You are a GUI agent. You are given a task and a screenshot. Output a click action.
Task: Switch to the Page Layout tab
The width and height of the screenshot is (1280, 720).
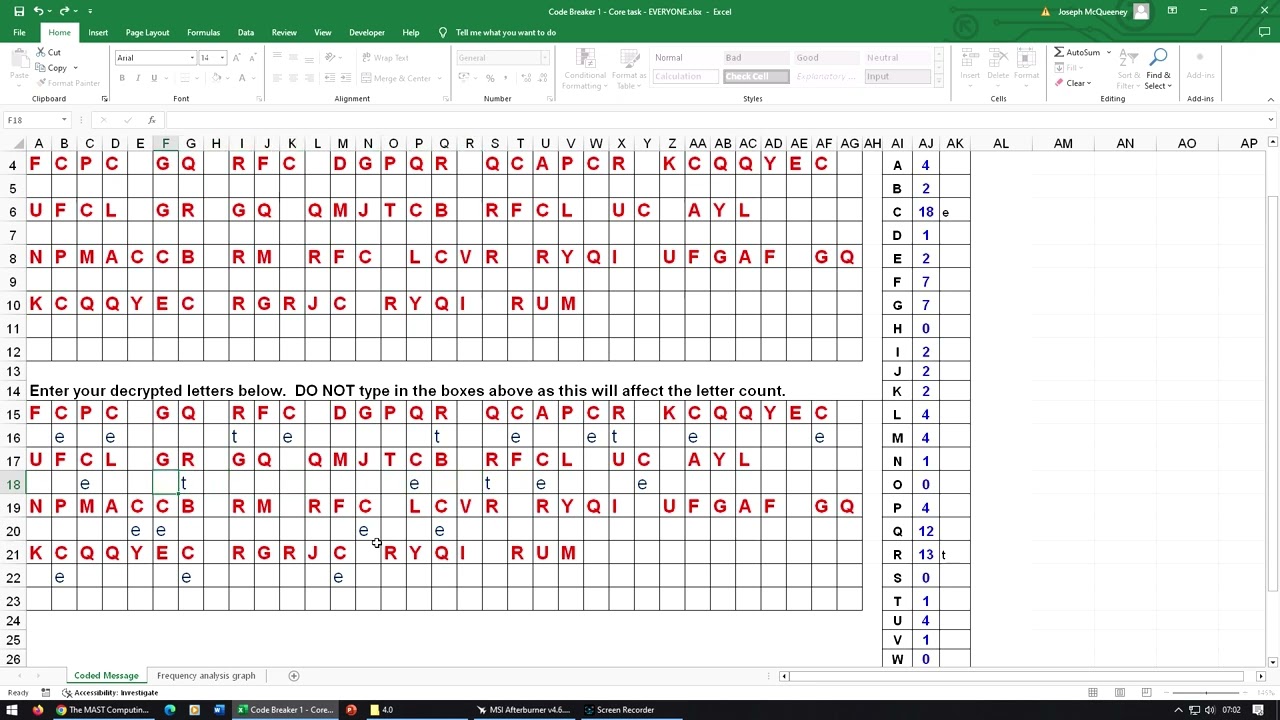(147, 33)
